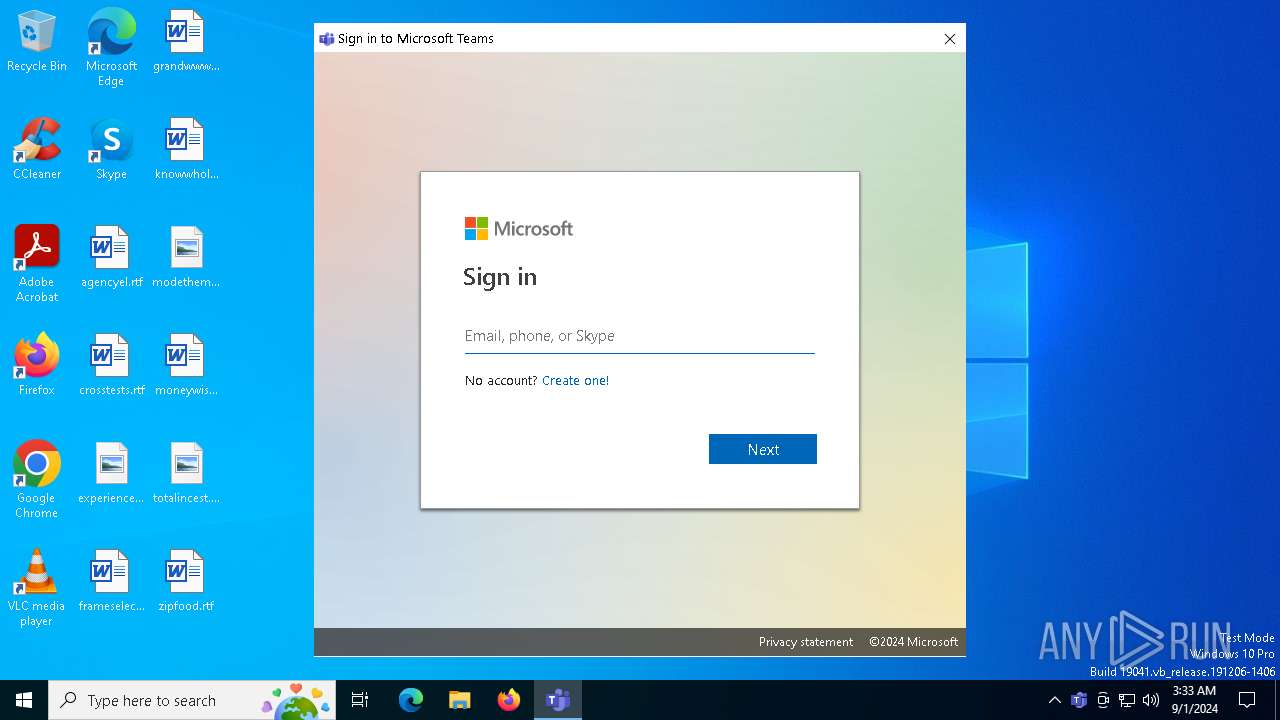Open the Skype desktop shortcut

point(111,150)
